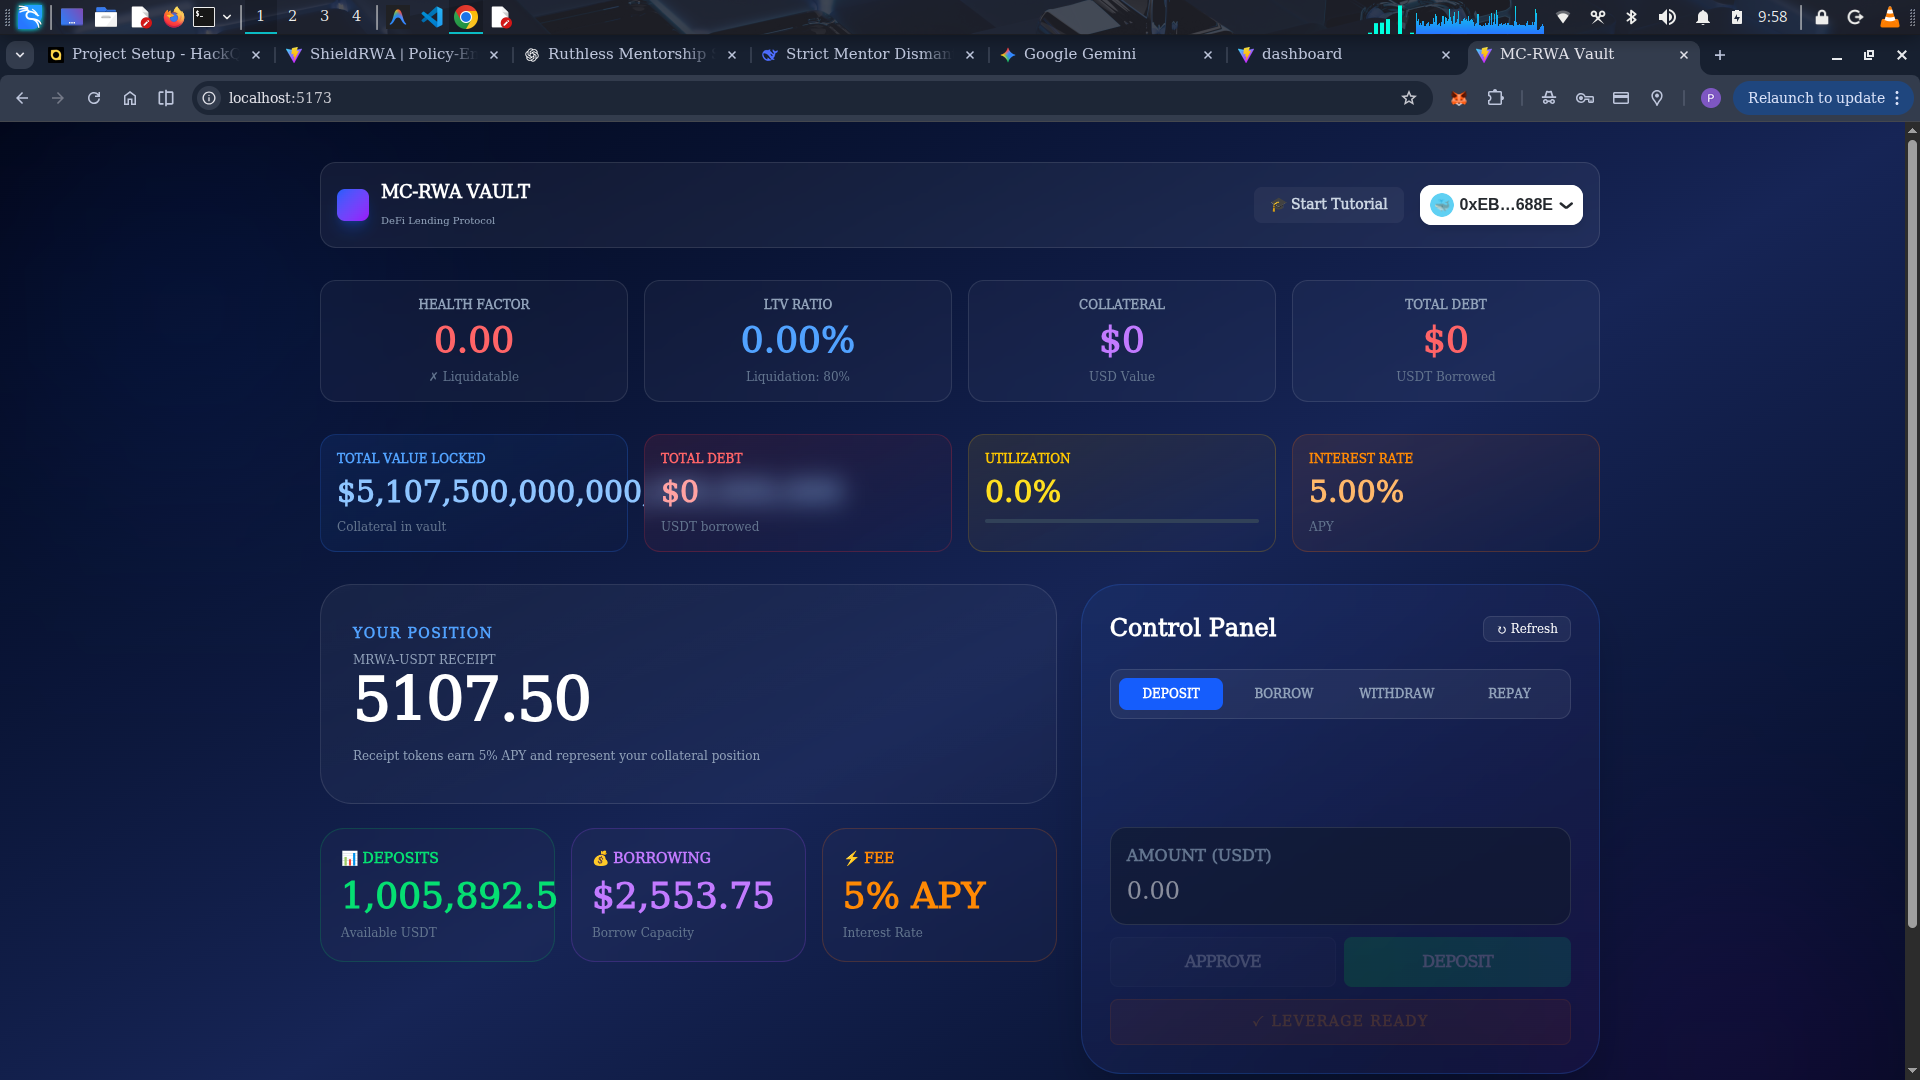Expand the terminal launcher dropdown arrow
This screenshot has height=1080, width=1920.
point(227,16)
